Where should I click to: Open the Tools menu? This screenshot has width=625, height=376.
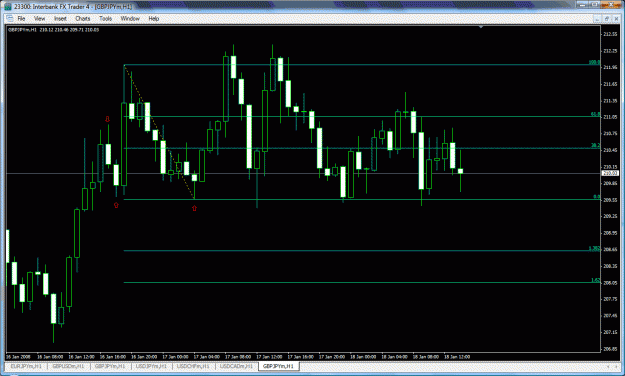105,18
